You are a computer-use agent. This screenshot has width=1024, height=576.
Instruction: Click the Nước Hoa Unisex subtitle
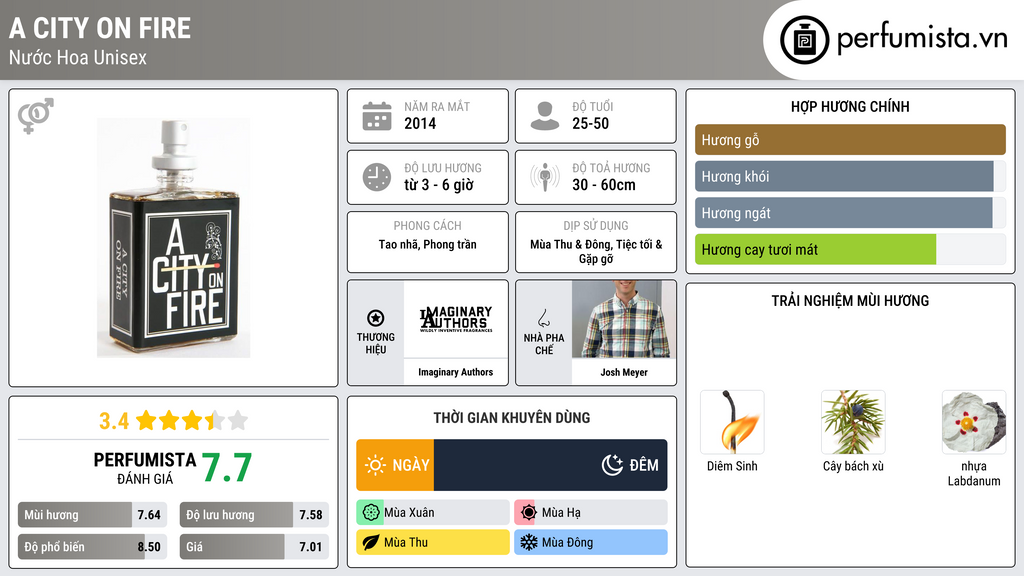(78, 57)
